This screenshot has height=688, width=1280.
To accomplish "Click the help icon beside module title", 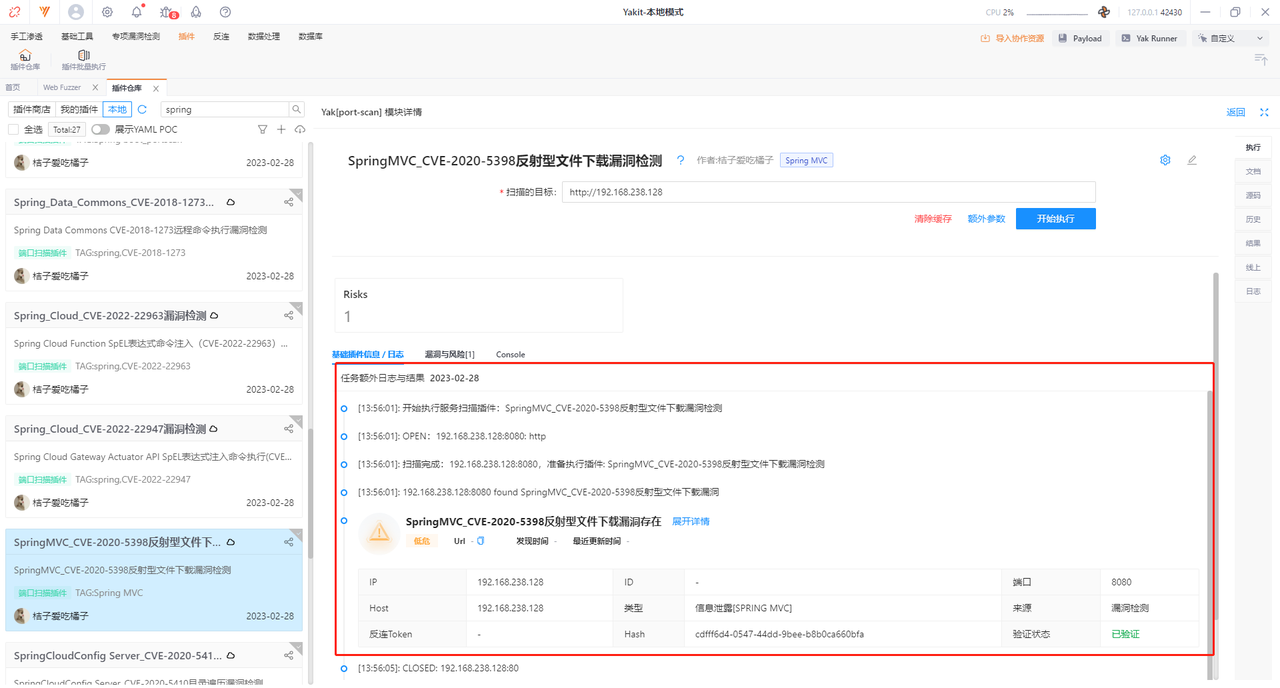I will [681, 160].
